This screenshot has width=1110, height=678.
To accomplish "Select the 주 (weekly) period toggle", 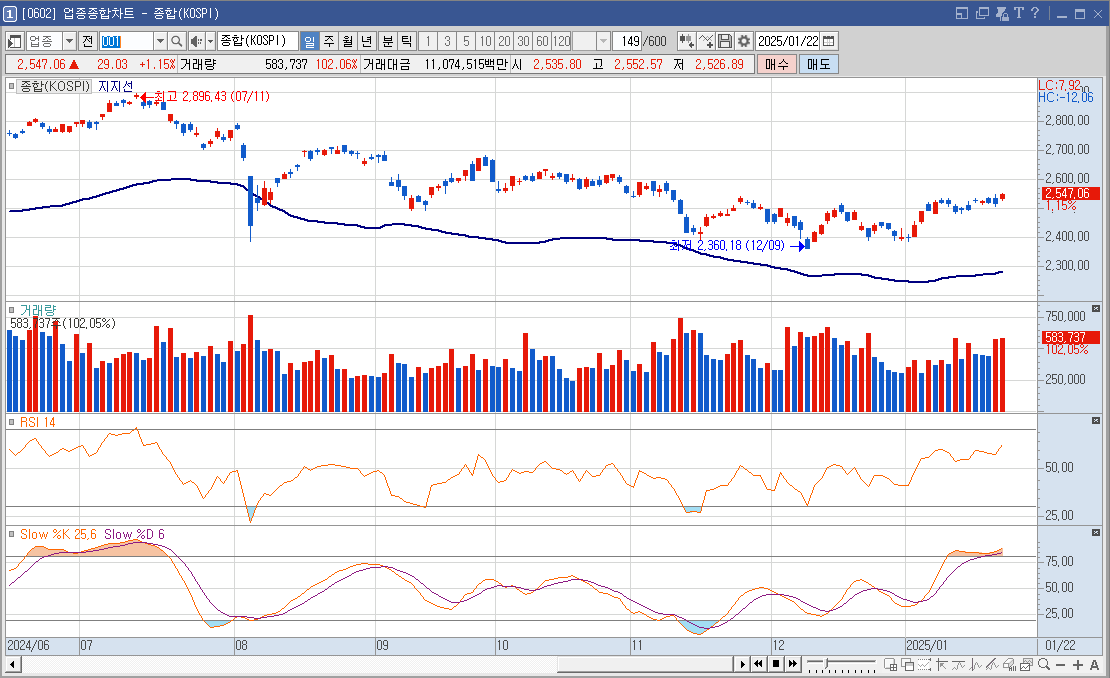I will point(329,41).
